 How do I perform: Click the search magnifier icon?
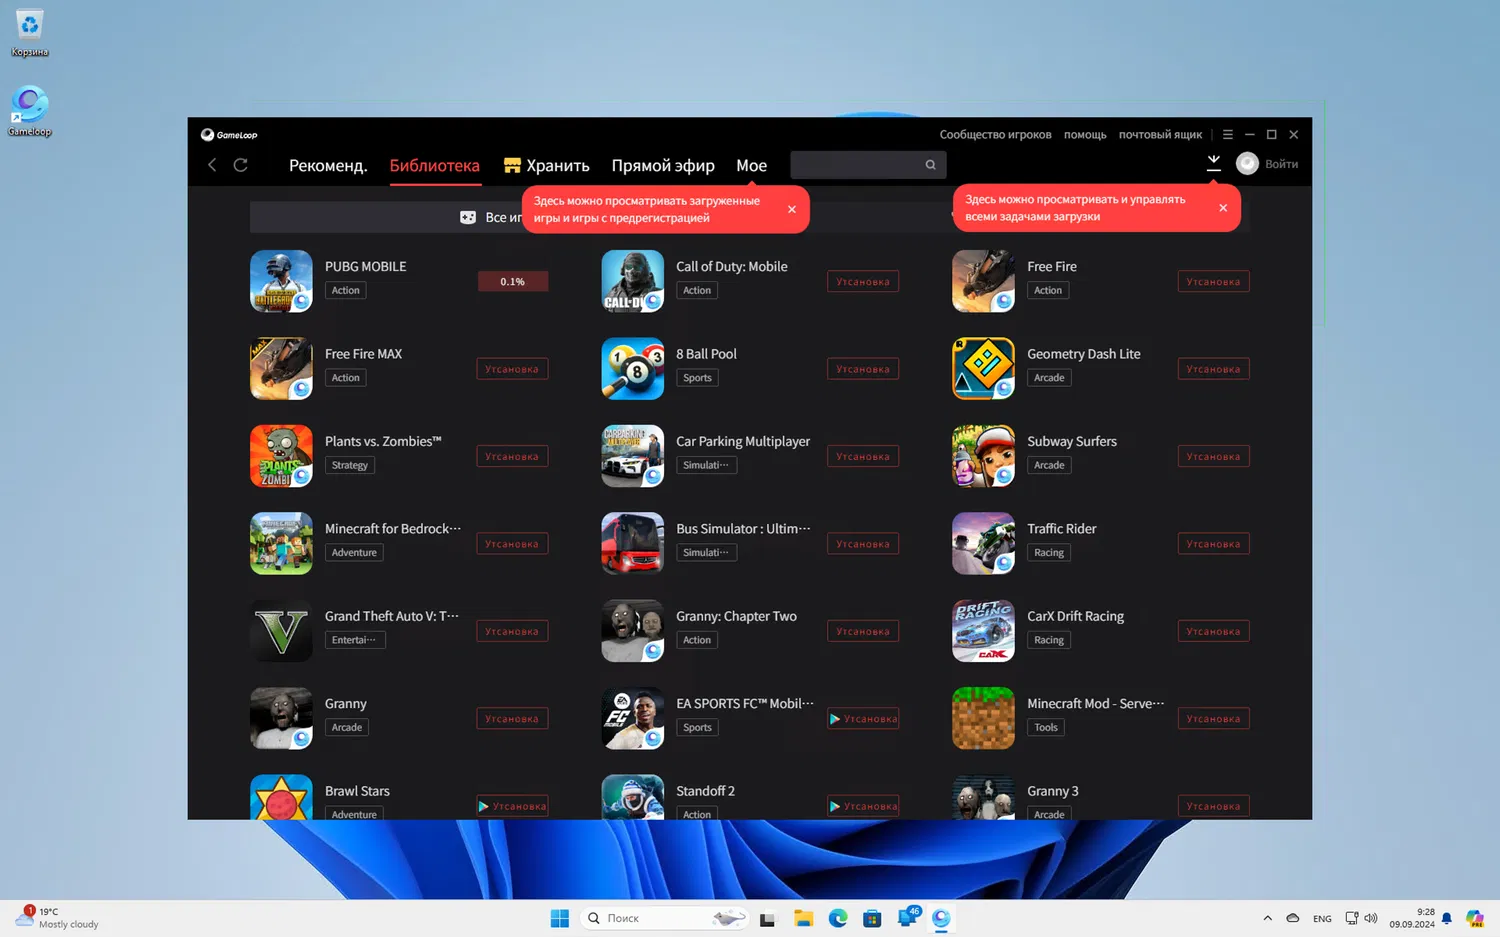(x=930, y=165)
